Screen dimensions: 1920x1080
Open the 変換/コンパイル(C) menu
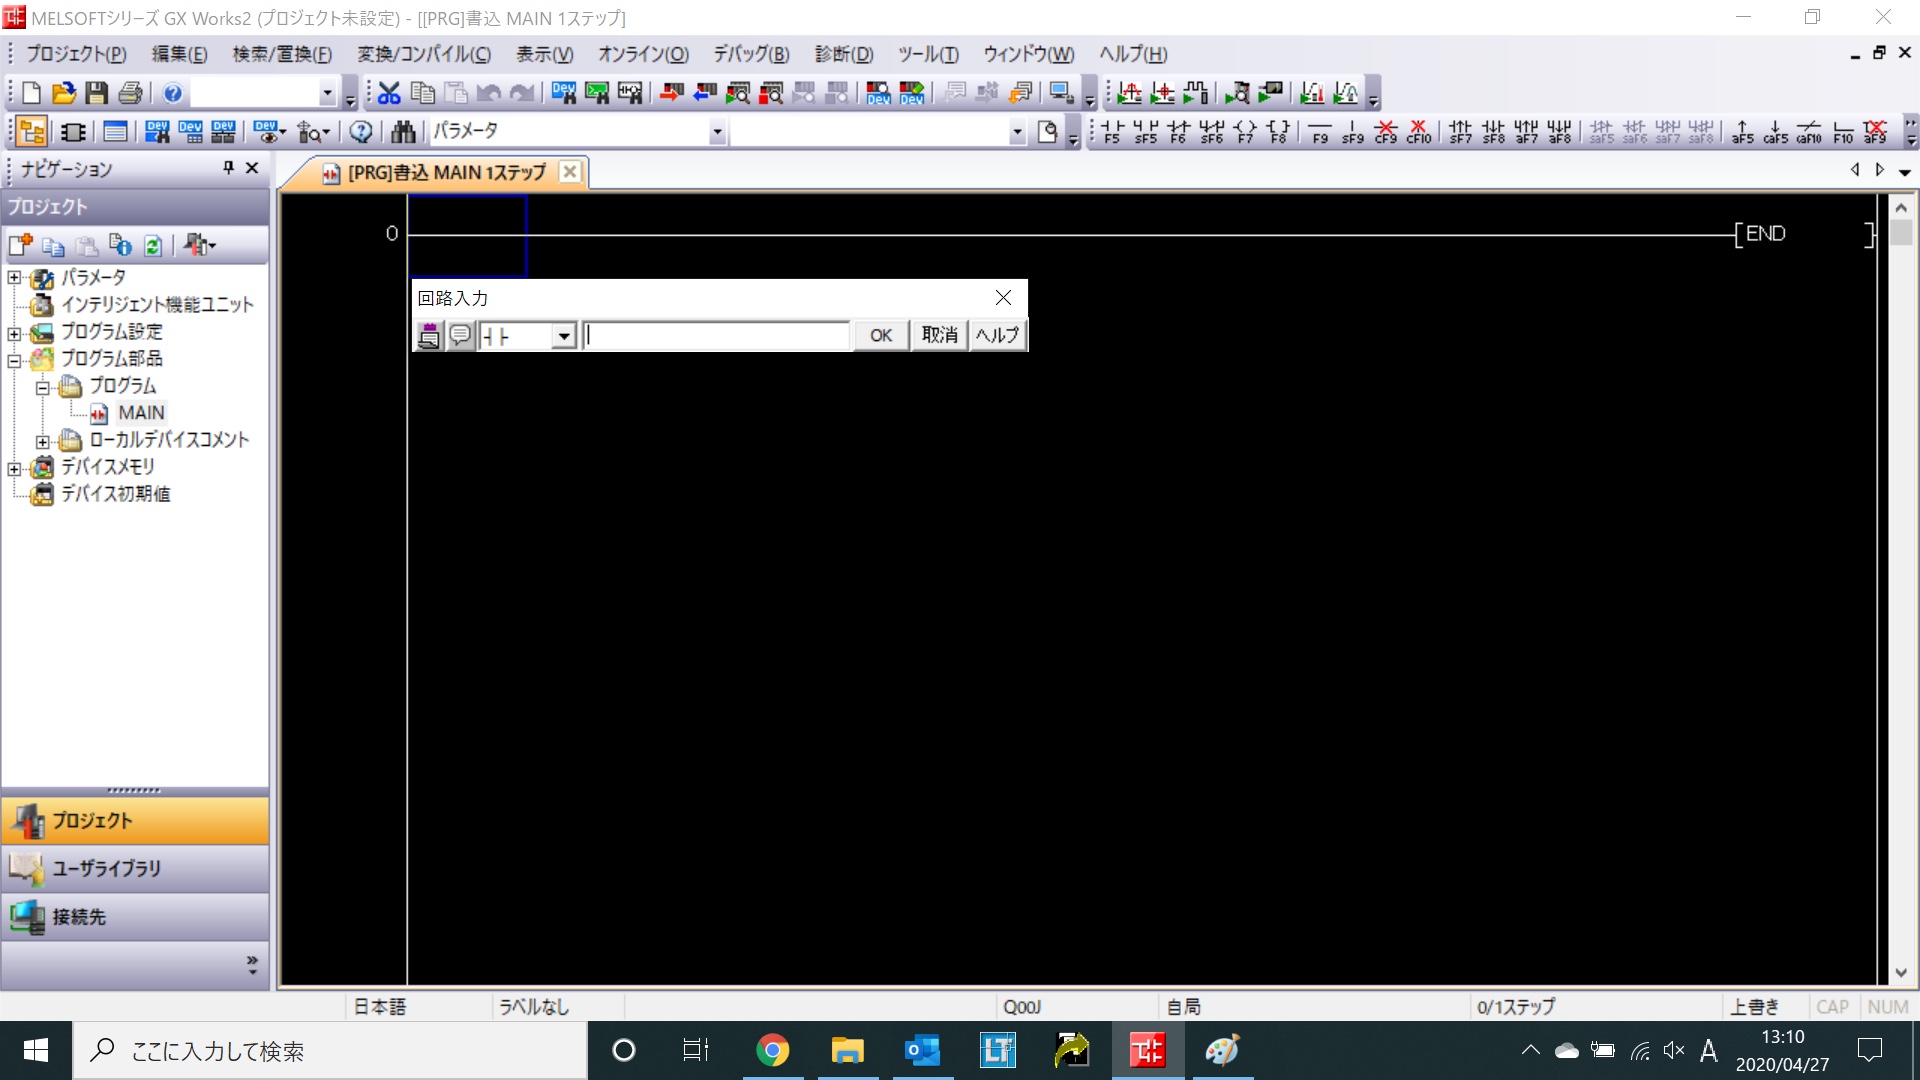[x=424, y=54]
